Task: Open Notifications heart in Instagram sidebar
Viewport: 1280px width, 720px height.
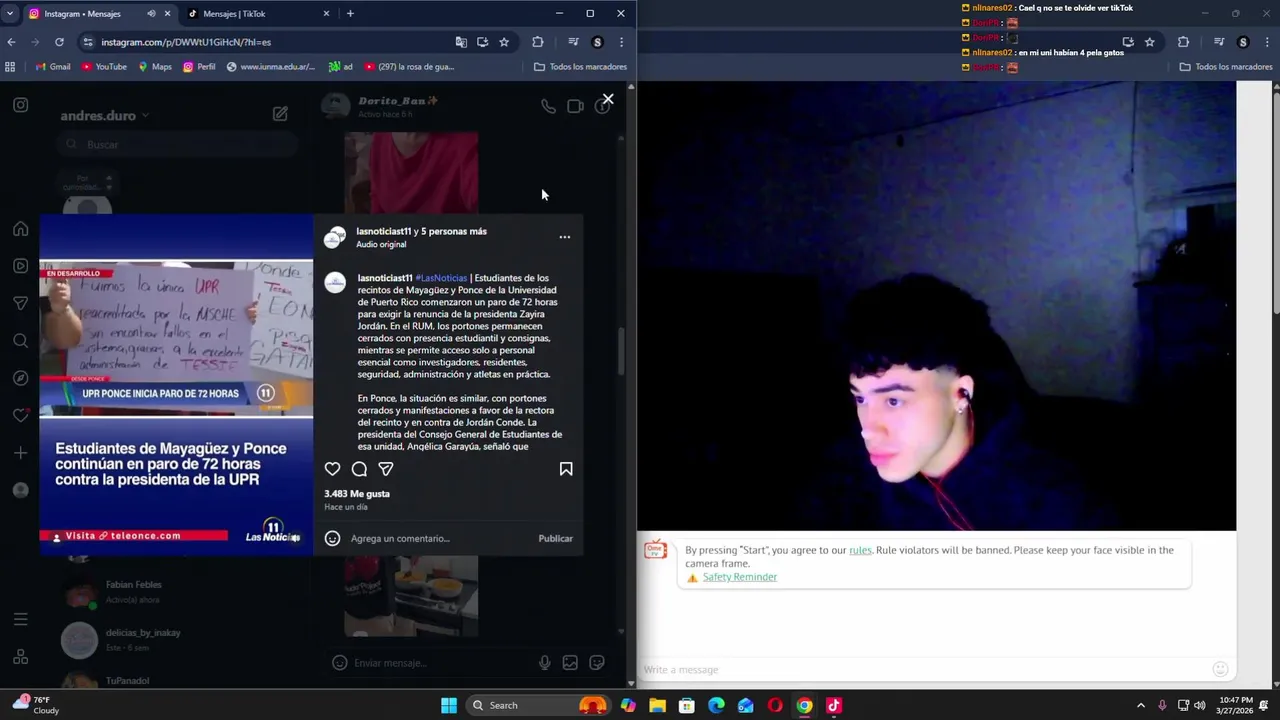Action: (x=20, y=415)
